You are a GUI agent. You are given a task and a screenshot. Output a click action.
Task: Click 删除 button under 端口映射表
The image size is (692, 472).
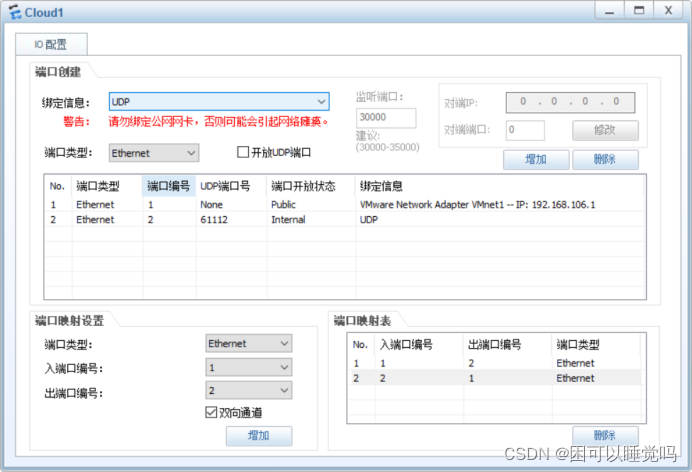tap(605, 436)
